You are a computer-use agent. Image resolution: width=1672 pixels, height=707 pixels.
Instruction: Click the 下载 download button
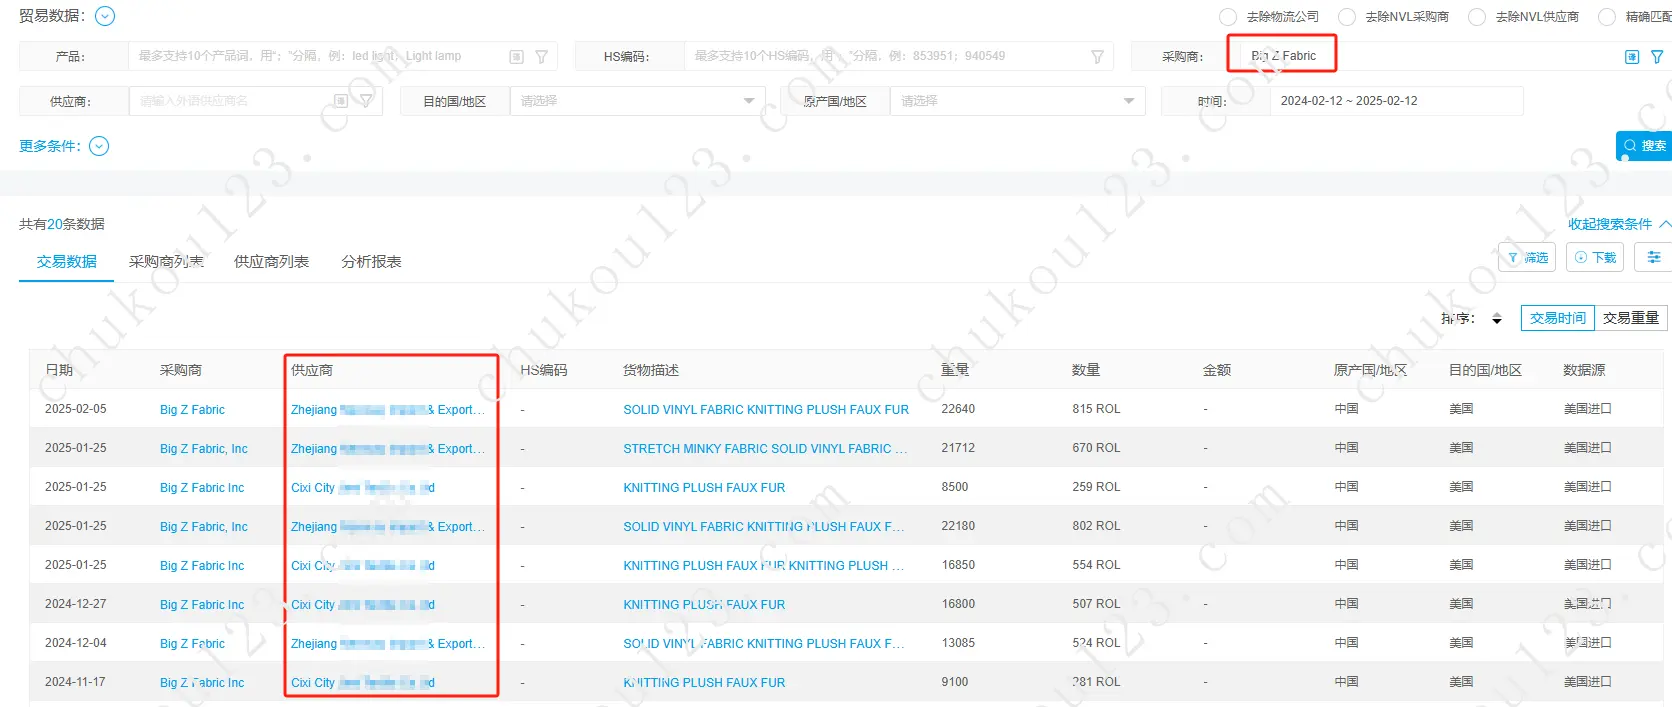click(1595, 258)
